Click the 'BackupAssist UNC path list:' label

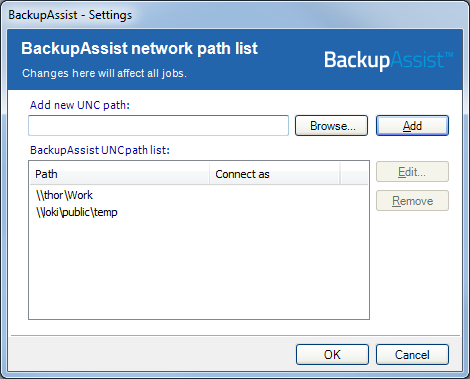pos(100,150)
